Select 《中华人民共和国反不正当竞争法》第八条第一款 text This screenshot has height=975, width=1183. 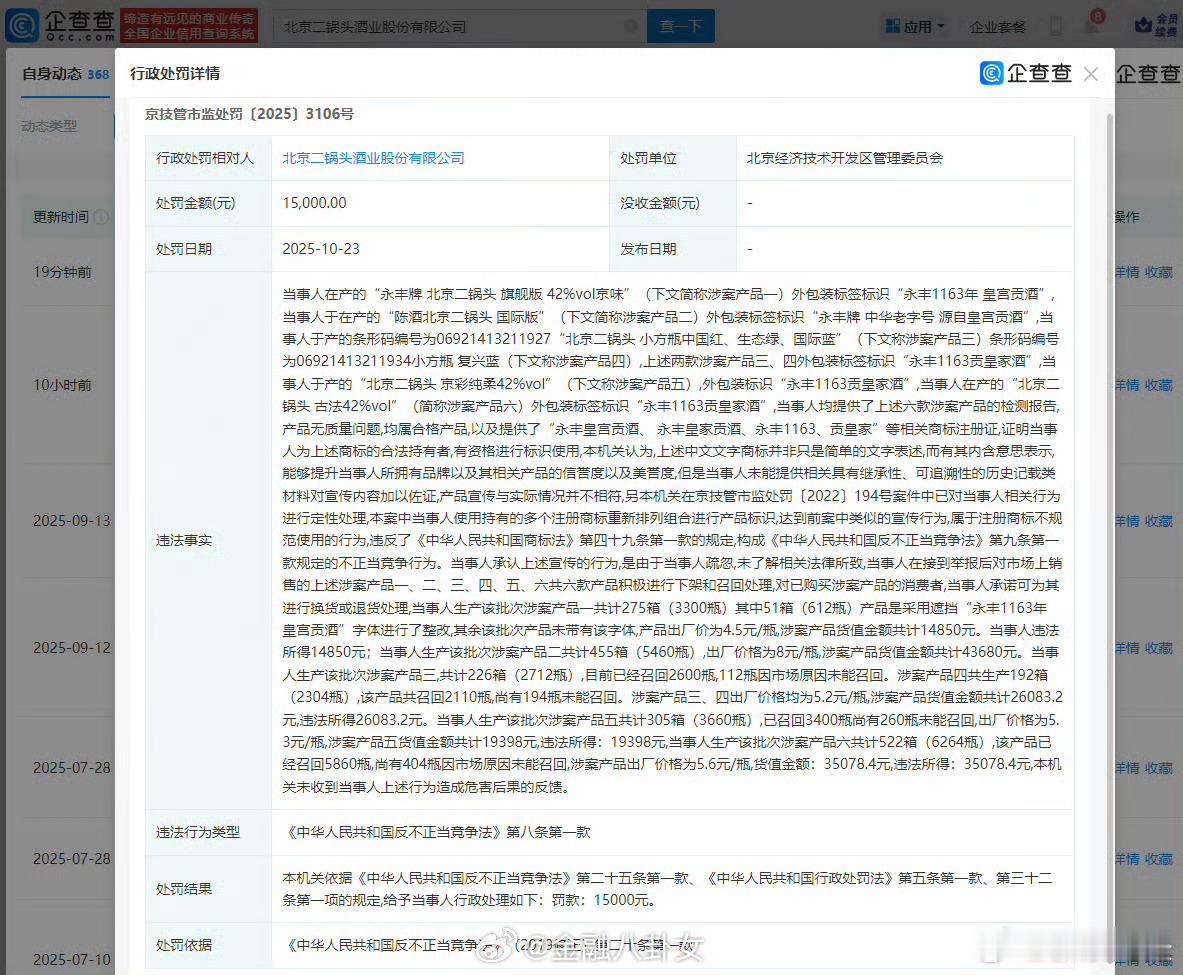coord(437,832)
